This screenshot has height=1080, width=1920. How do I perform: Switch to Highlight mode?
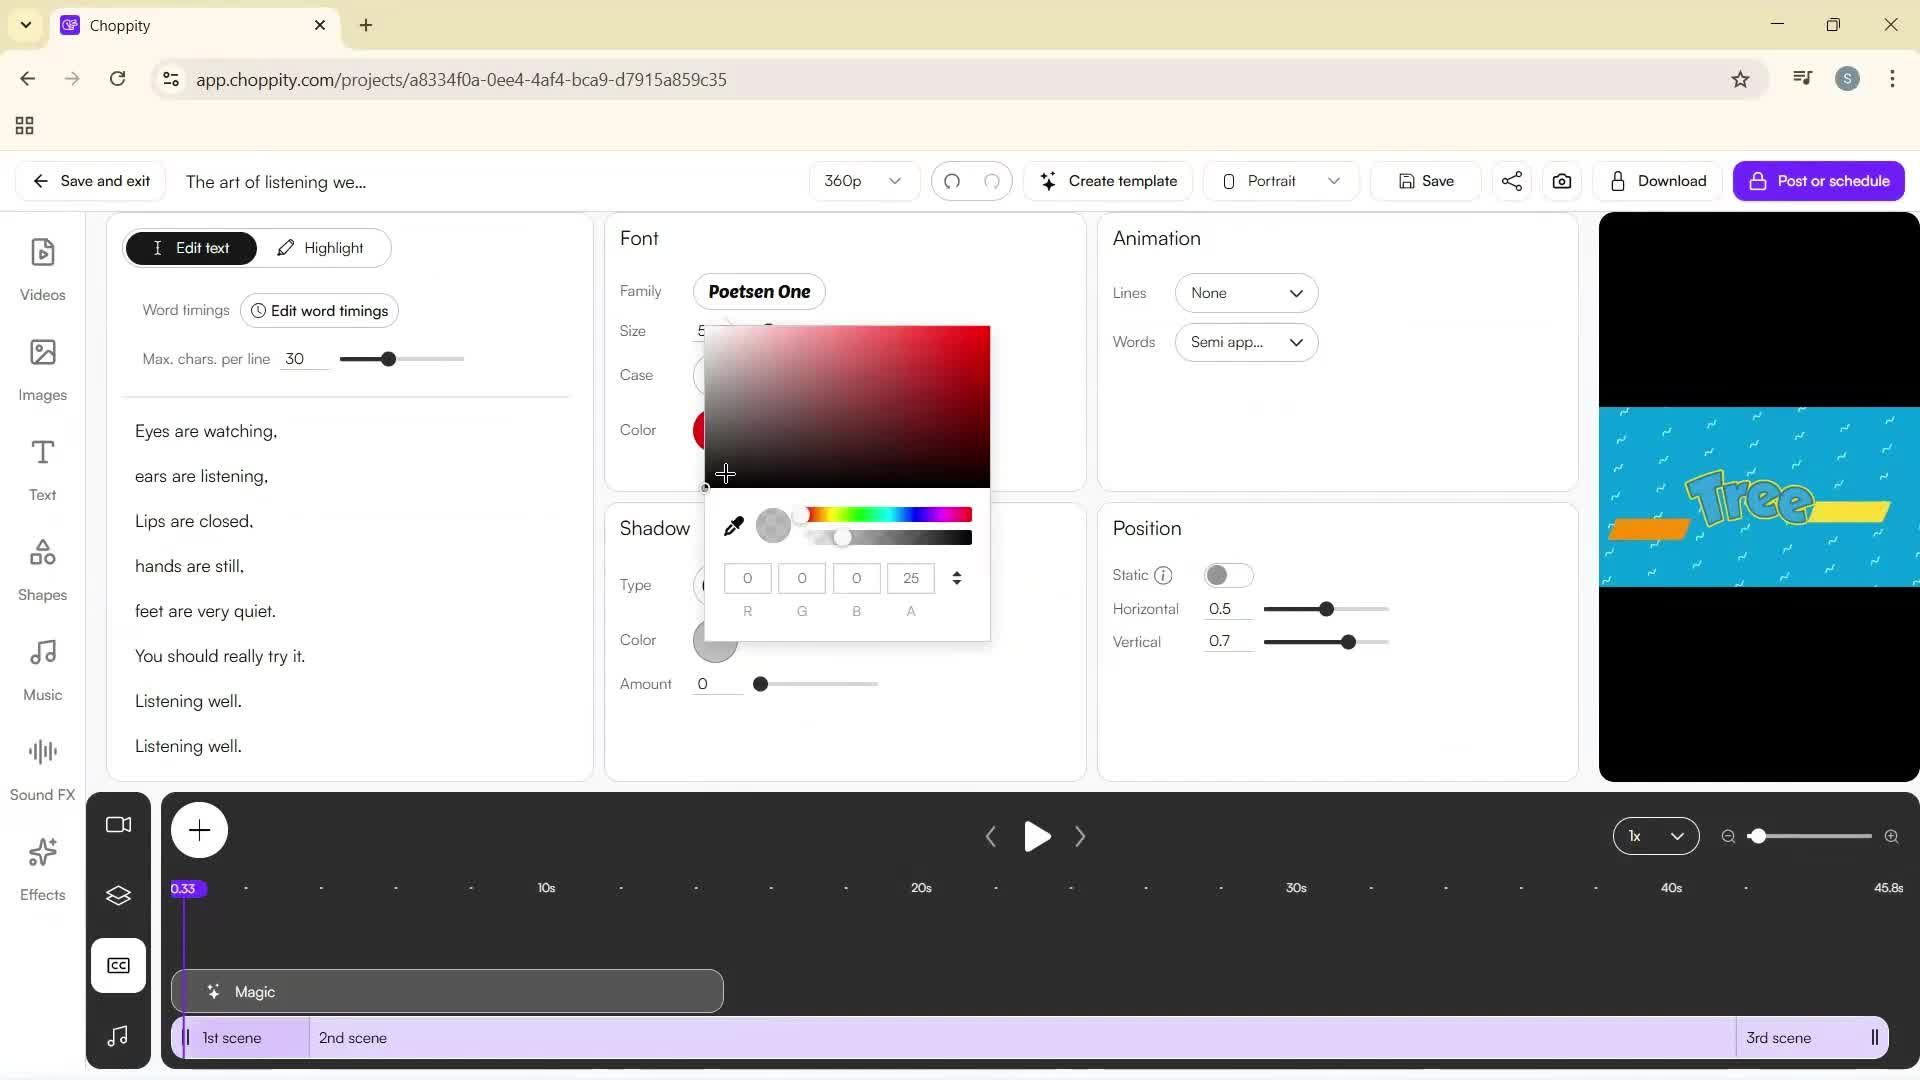pyautogui.click(x=321, y=247)
